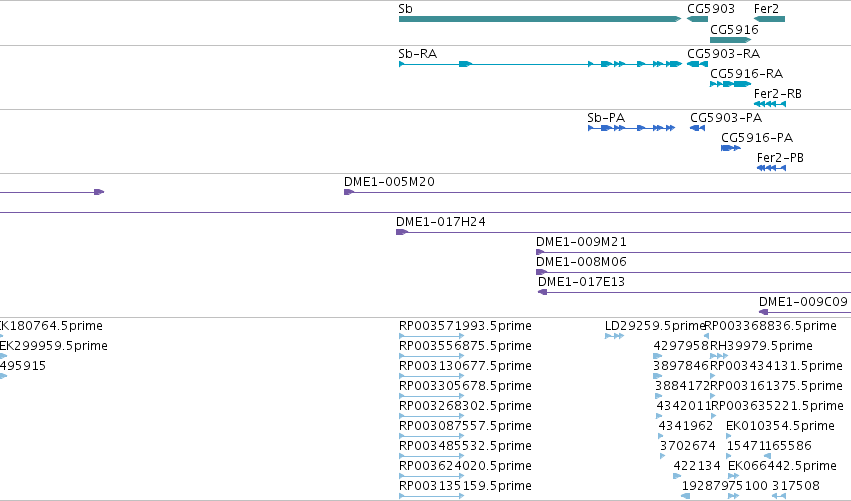The image size is (851, 501).
Task: Click the CG5903 gene arrow
Action: [697, 19]
